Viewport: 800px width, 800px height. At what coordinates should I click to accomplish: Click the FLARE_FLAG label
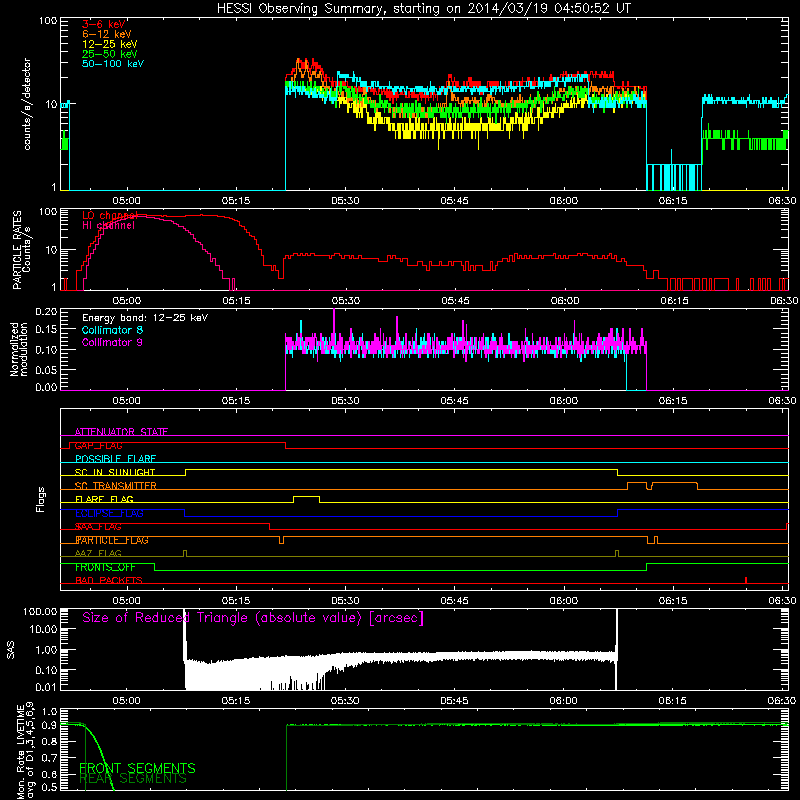point(104,499)
